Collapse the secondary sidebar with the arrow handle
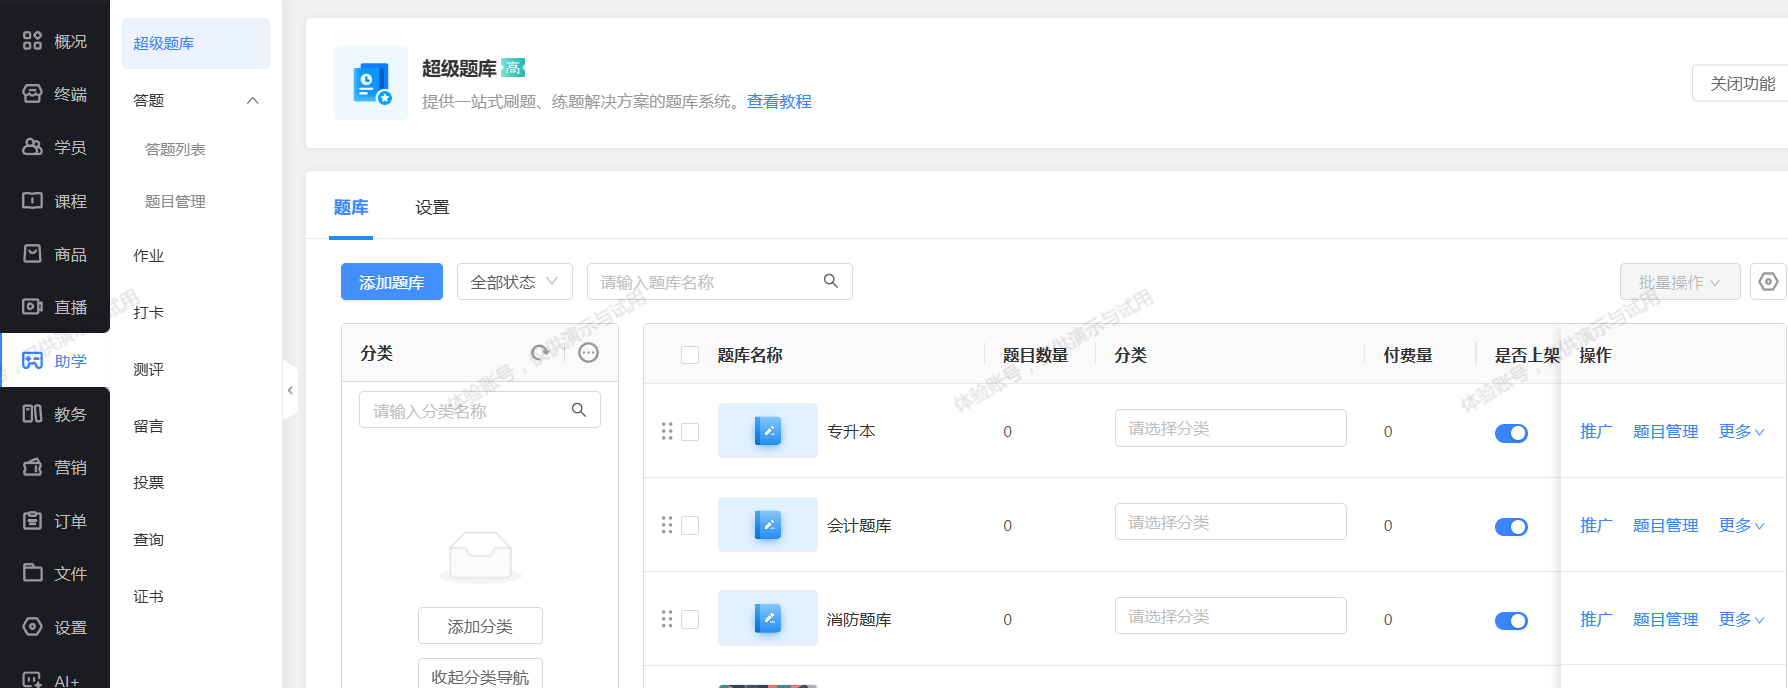The height and width of the screenshot is (688, 1788). coord(290,390)
